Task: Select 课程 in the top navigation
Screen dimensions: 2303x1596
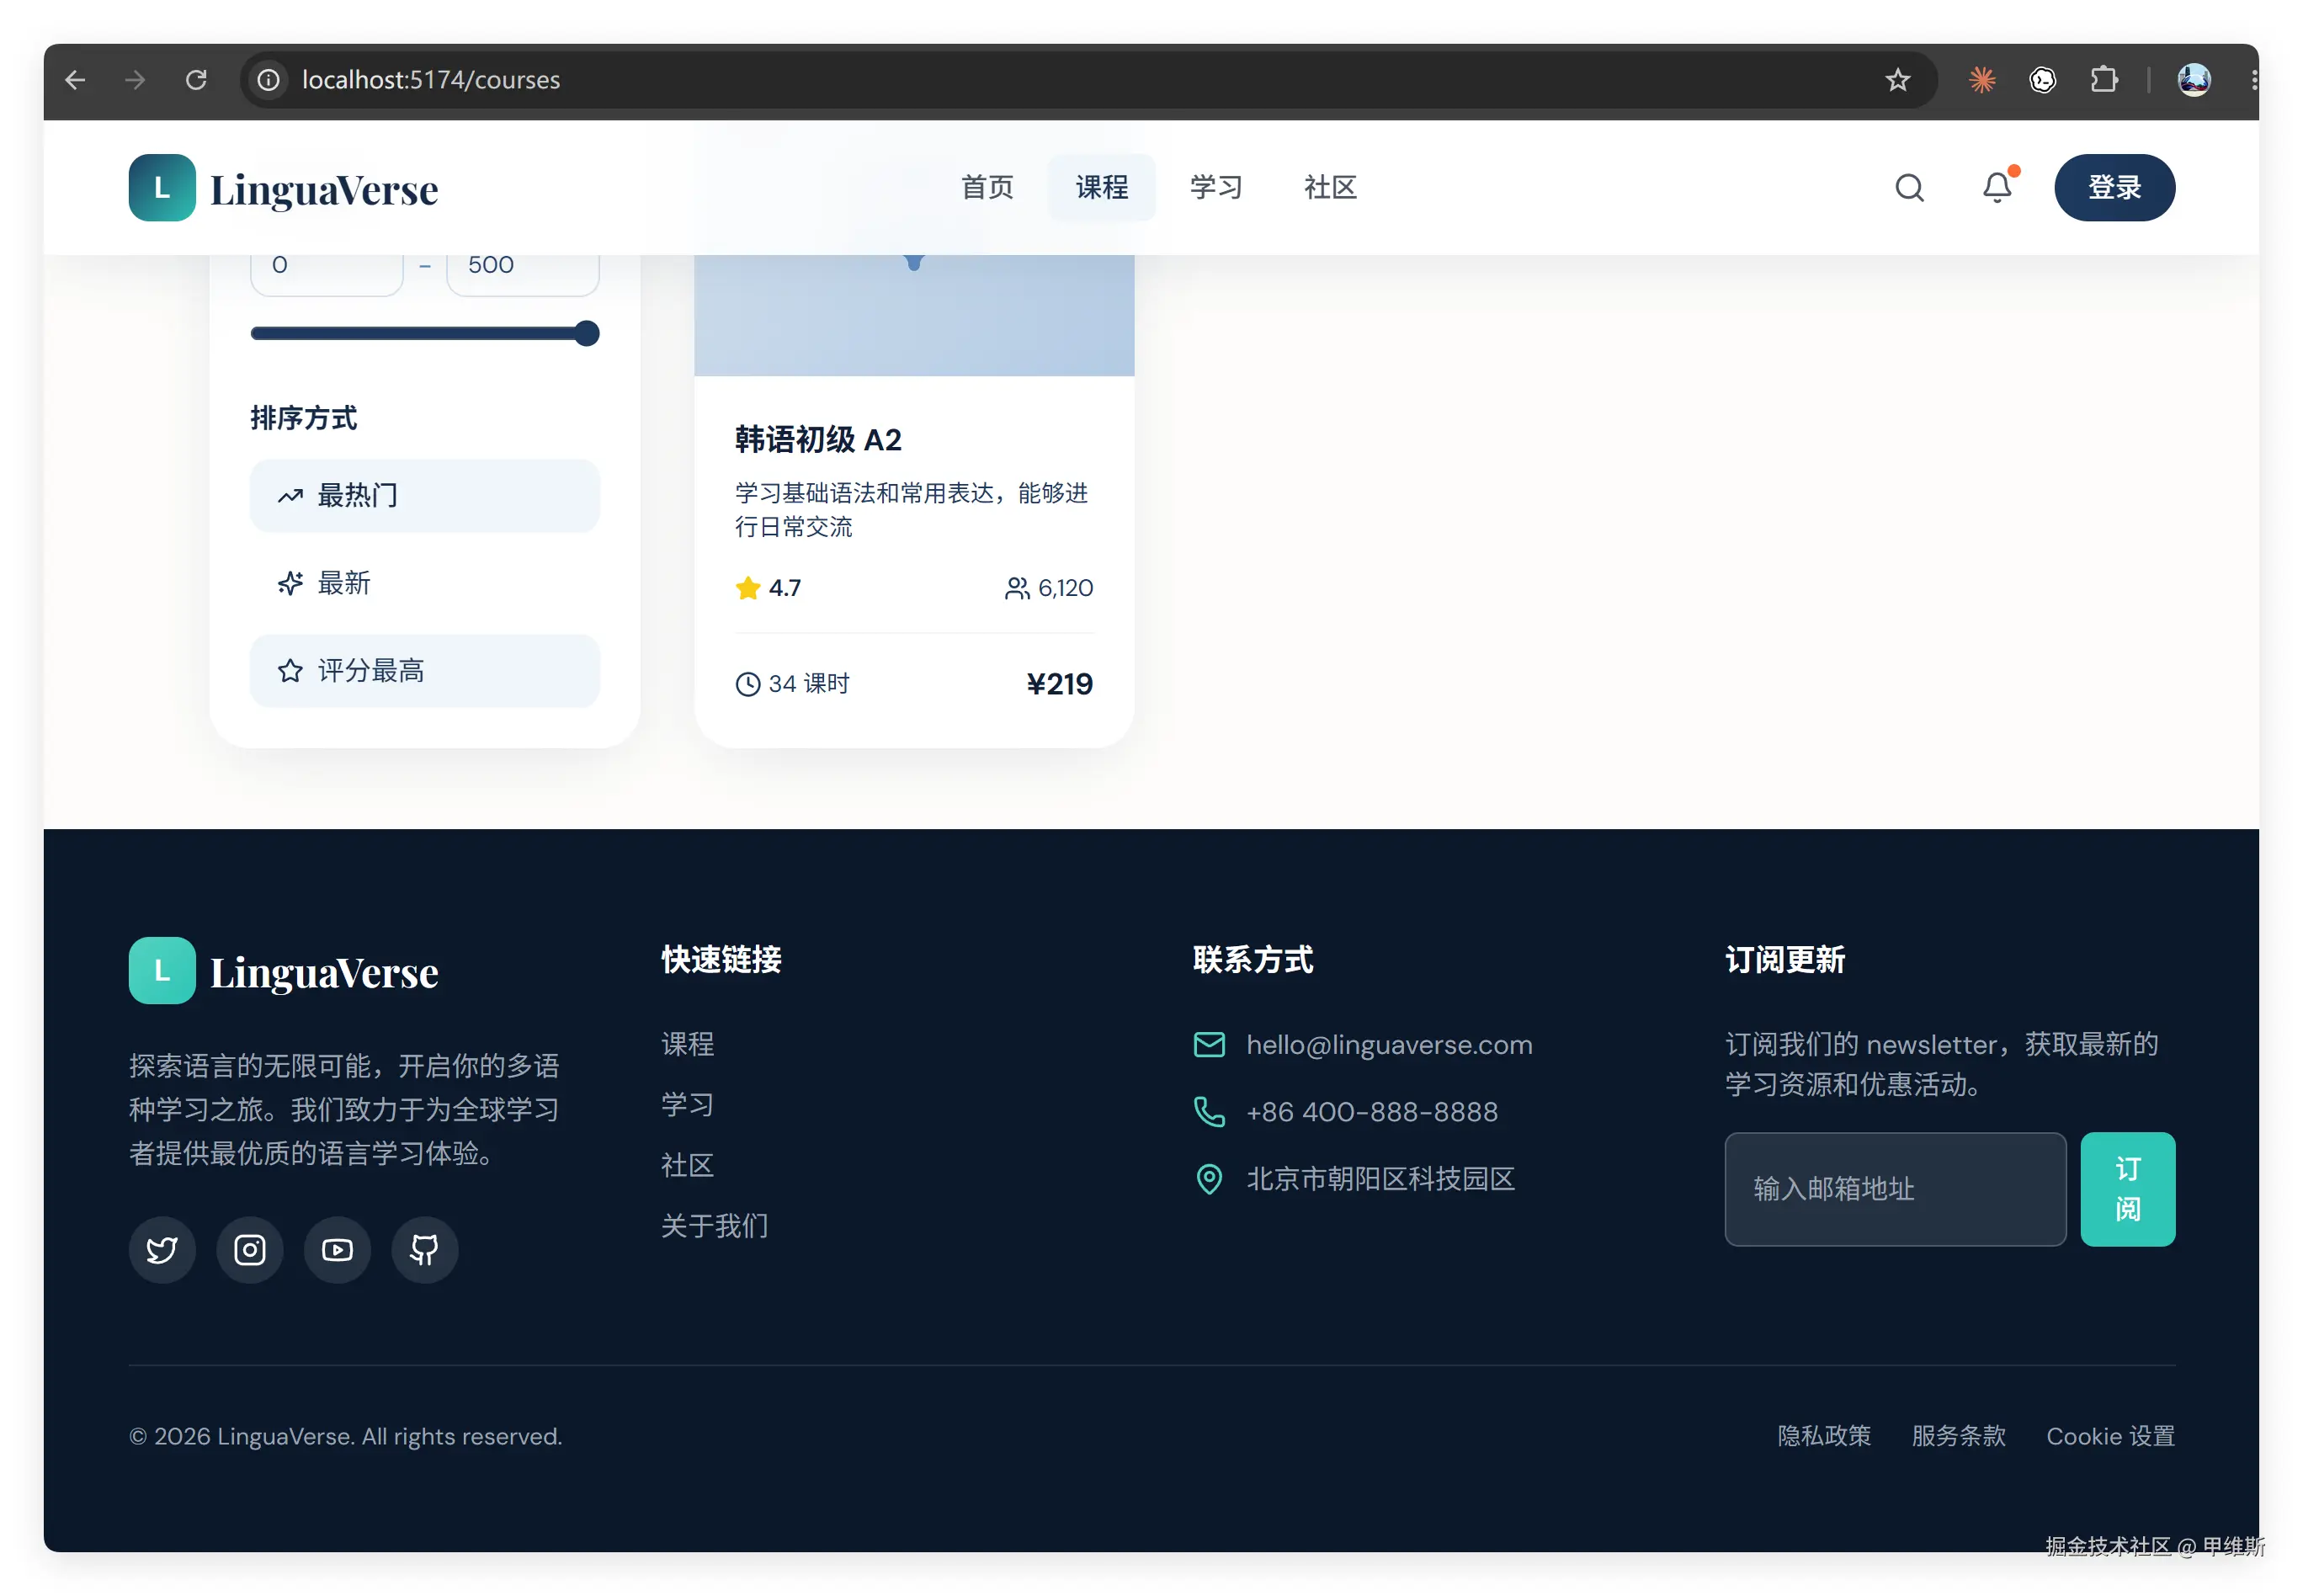Action: point(1101,188)
